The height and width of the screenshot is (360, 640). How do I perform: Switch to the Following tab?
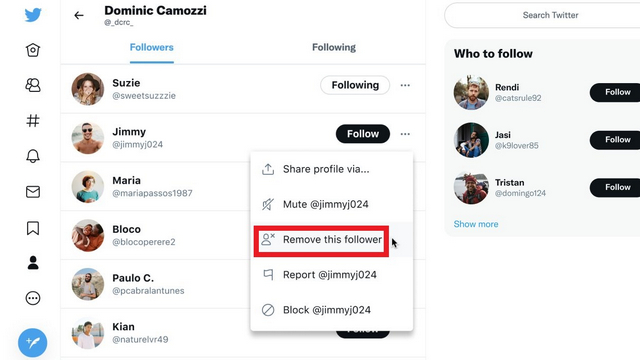tap(334, 47)
